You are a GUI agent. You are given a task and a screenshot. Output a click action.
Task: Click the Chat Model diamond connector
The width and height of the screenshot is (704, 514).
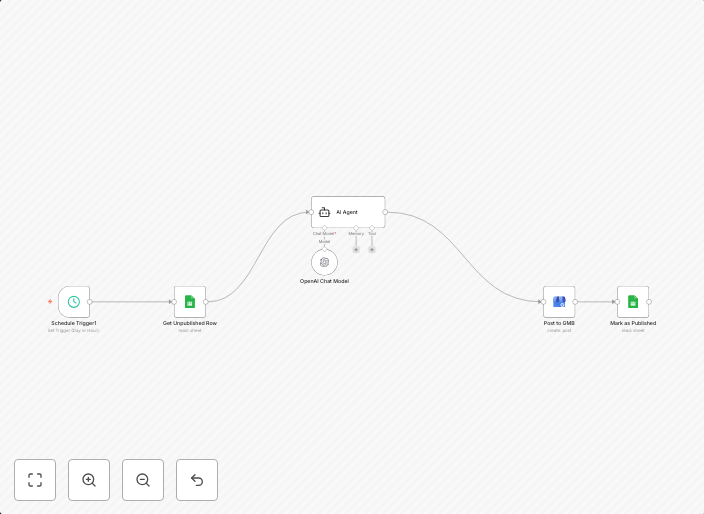324,228
